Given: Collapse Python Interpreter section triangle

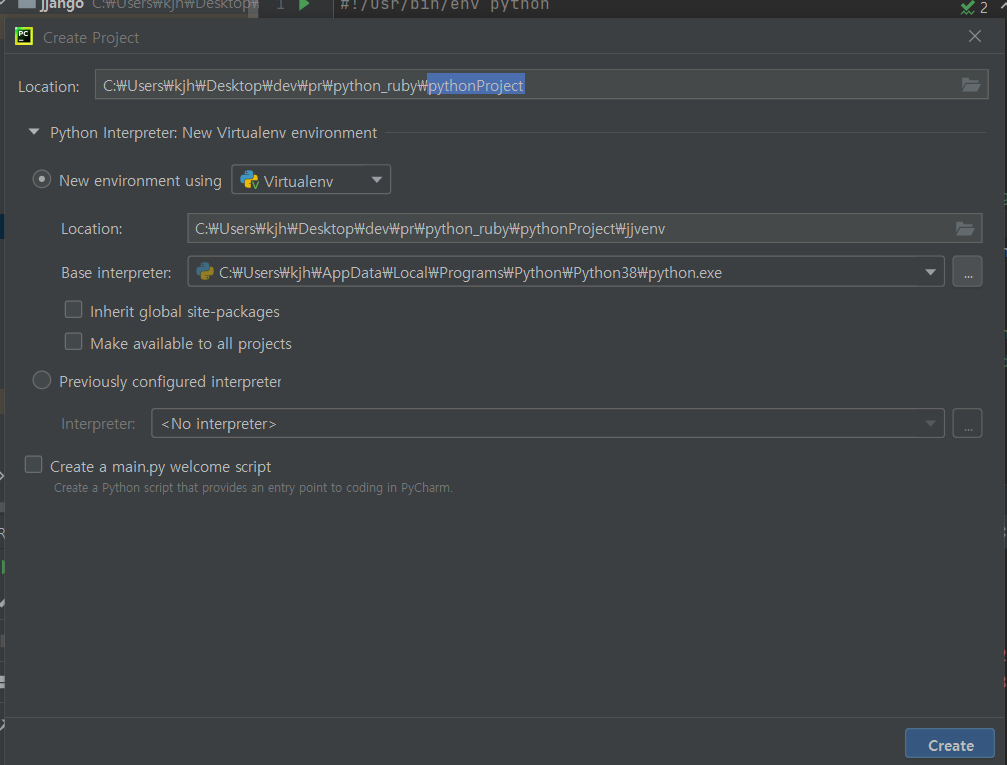Looking at the screenshot, I should pyautogui.click(x=34, y=132).
